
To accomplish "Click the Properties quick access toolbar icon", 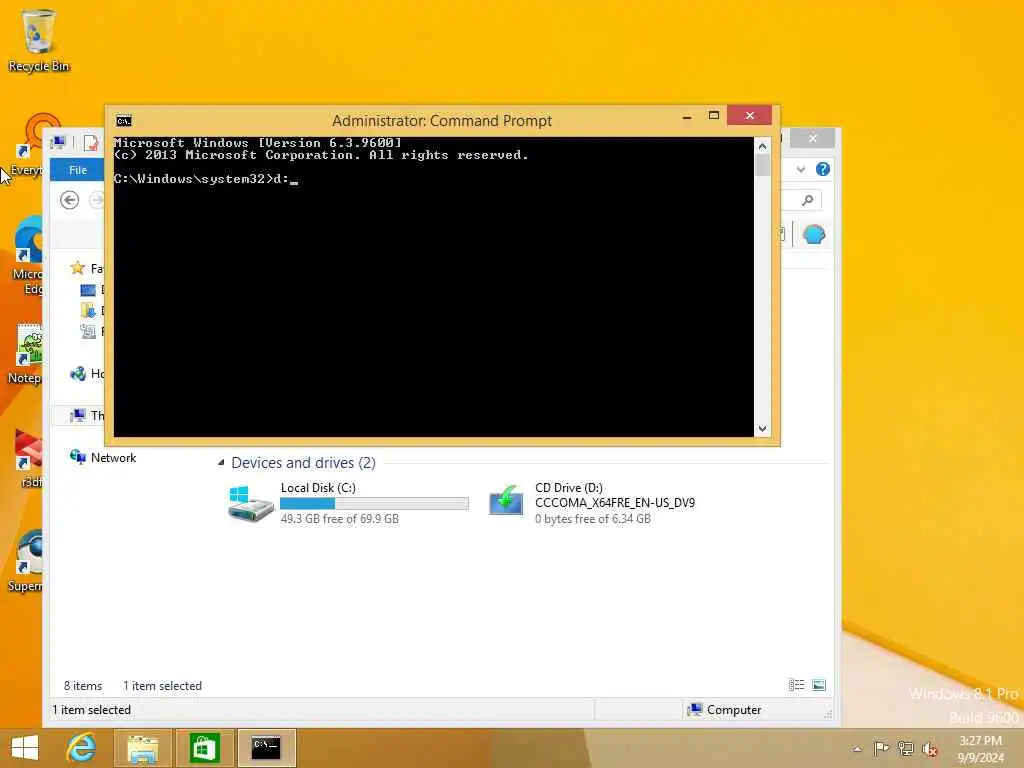I will point(91,142).
